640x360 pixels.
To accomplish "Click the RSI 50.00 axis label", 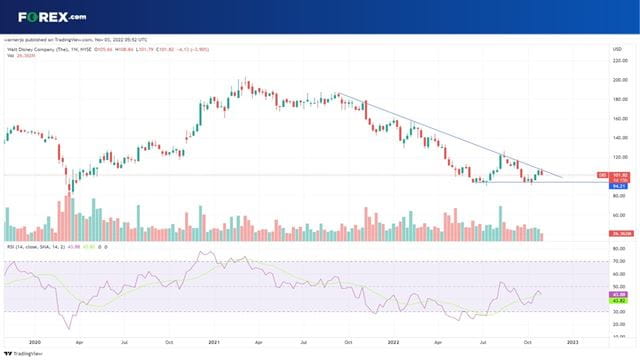I will point(619,287).
